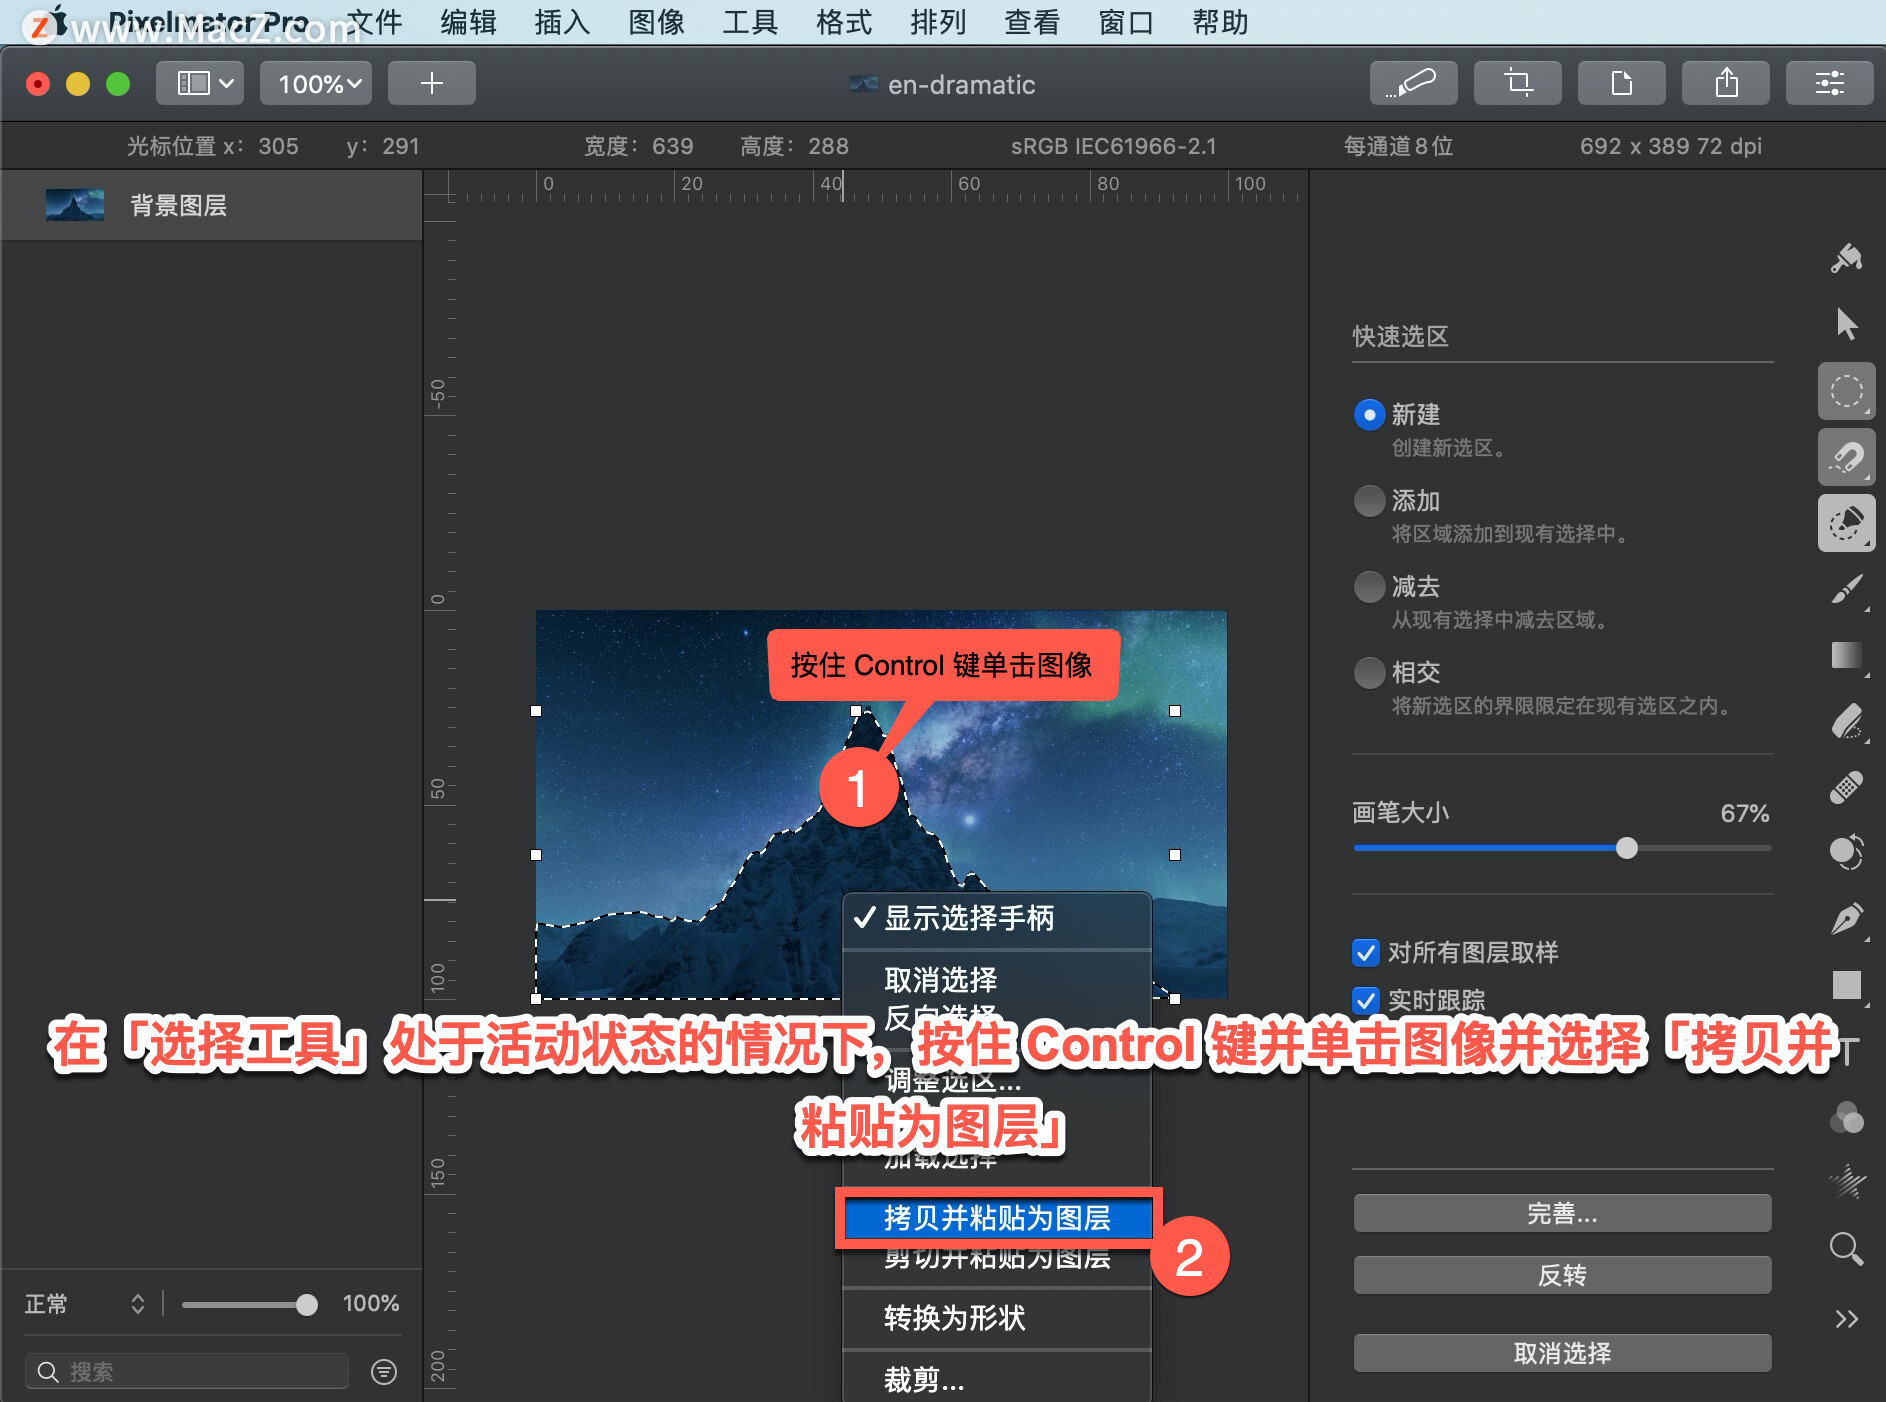Open the 100% zoom level dropdown
The height and width of the screenshot is (1402, 1886).
click(x=315, y=83)
